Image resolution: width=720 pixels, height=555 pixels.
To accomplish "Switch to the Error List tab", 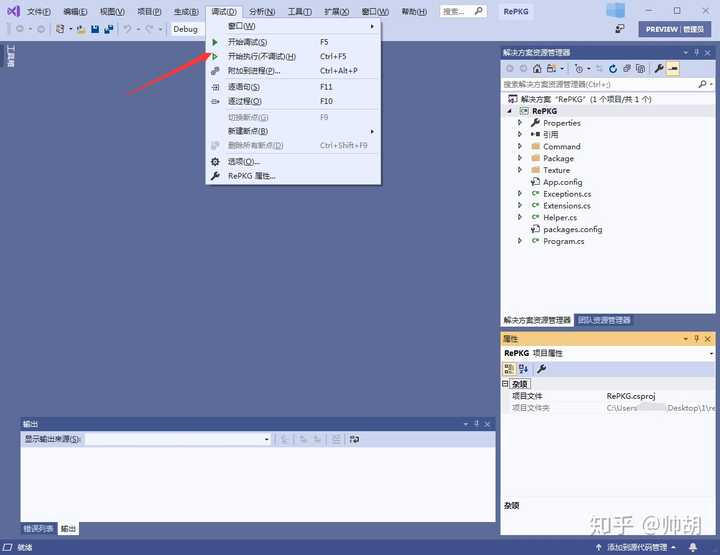I will [x=38, y=529].
